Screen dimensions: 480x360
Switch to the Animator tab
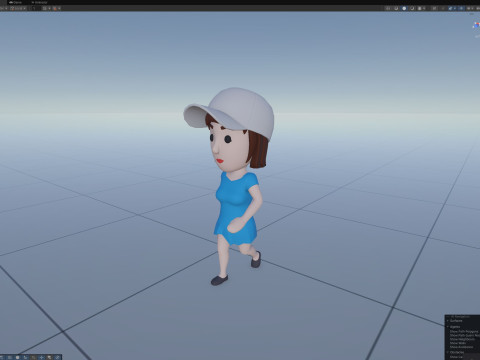coord(39,2)
